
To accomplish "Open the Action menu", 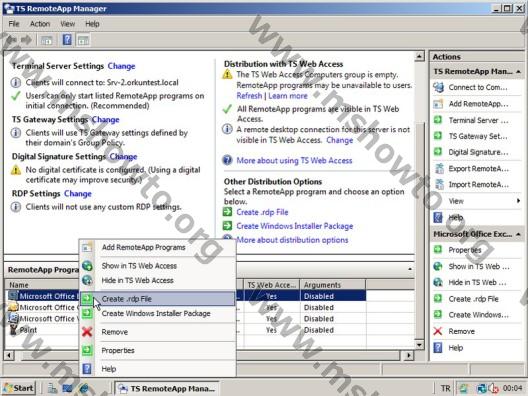I will click(x=40, y=24).
